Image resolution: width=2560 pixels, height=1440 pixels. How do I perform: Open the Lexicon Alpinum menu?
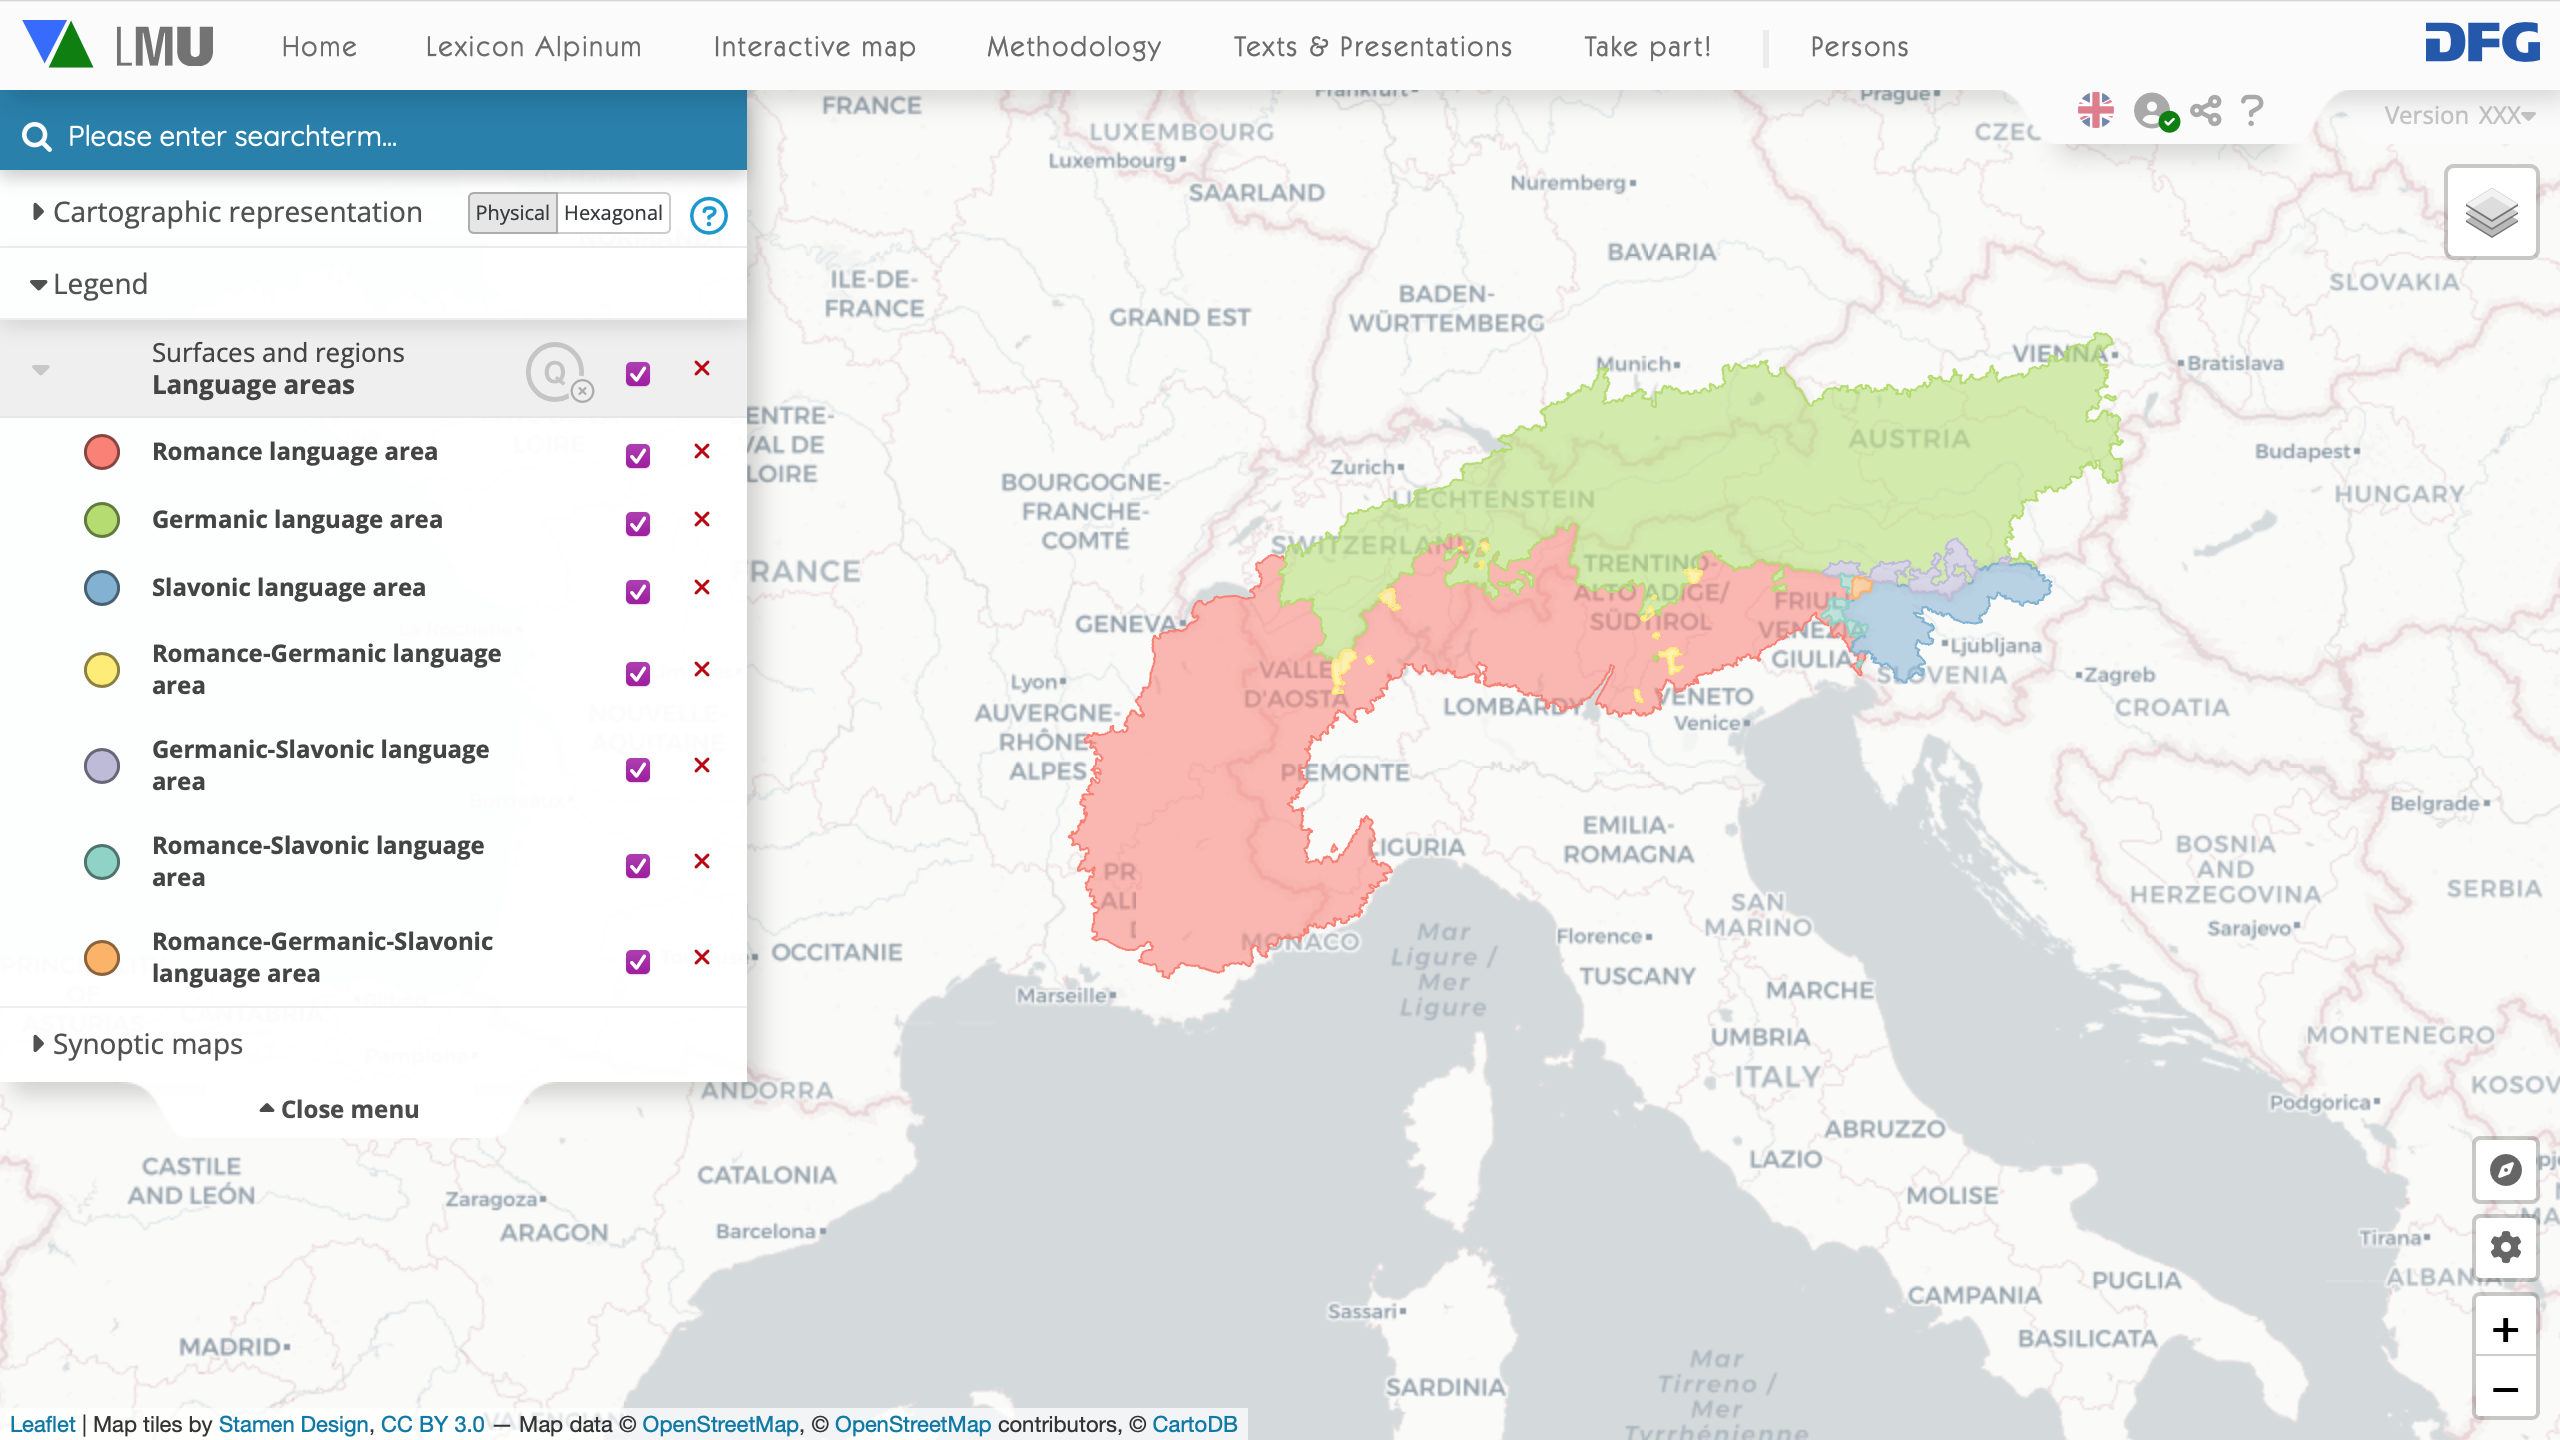click(533, 47)
